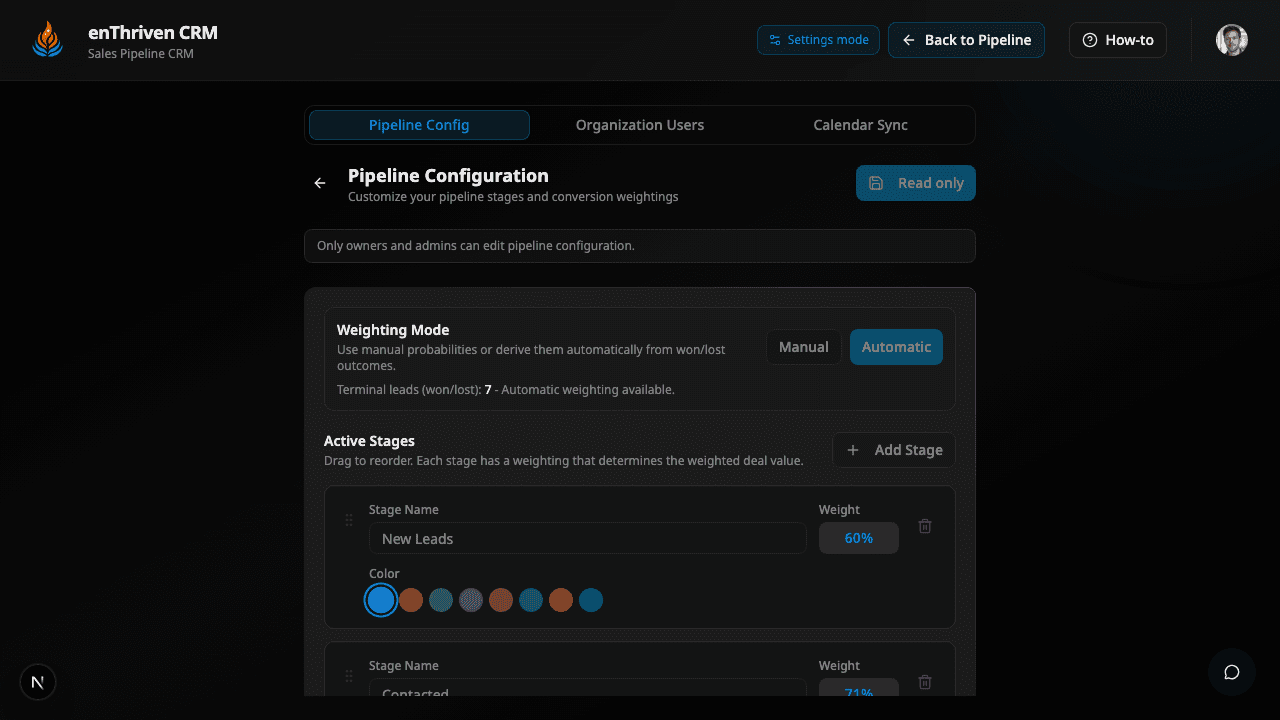Click the New Leads stage name field
The width and height of the screenshot is (1280, 720).
coord(587,539)
